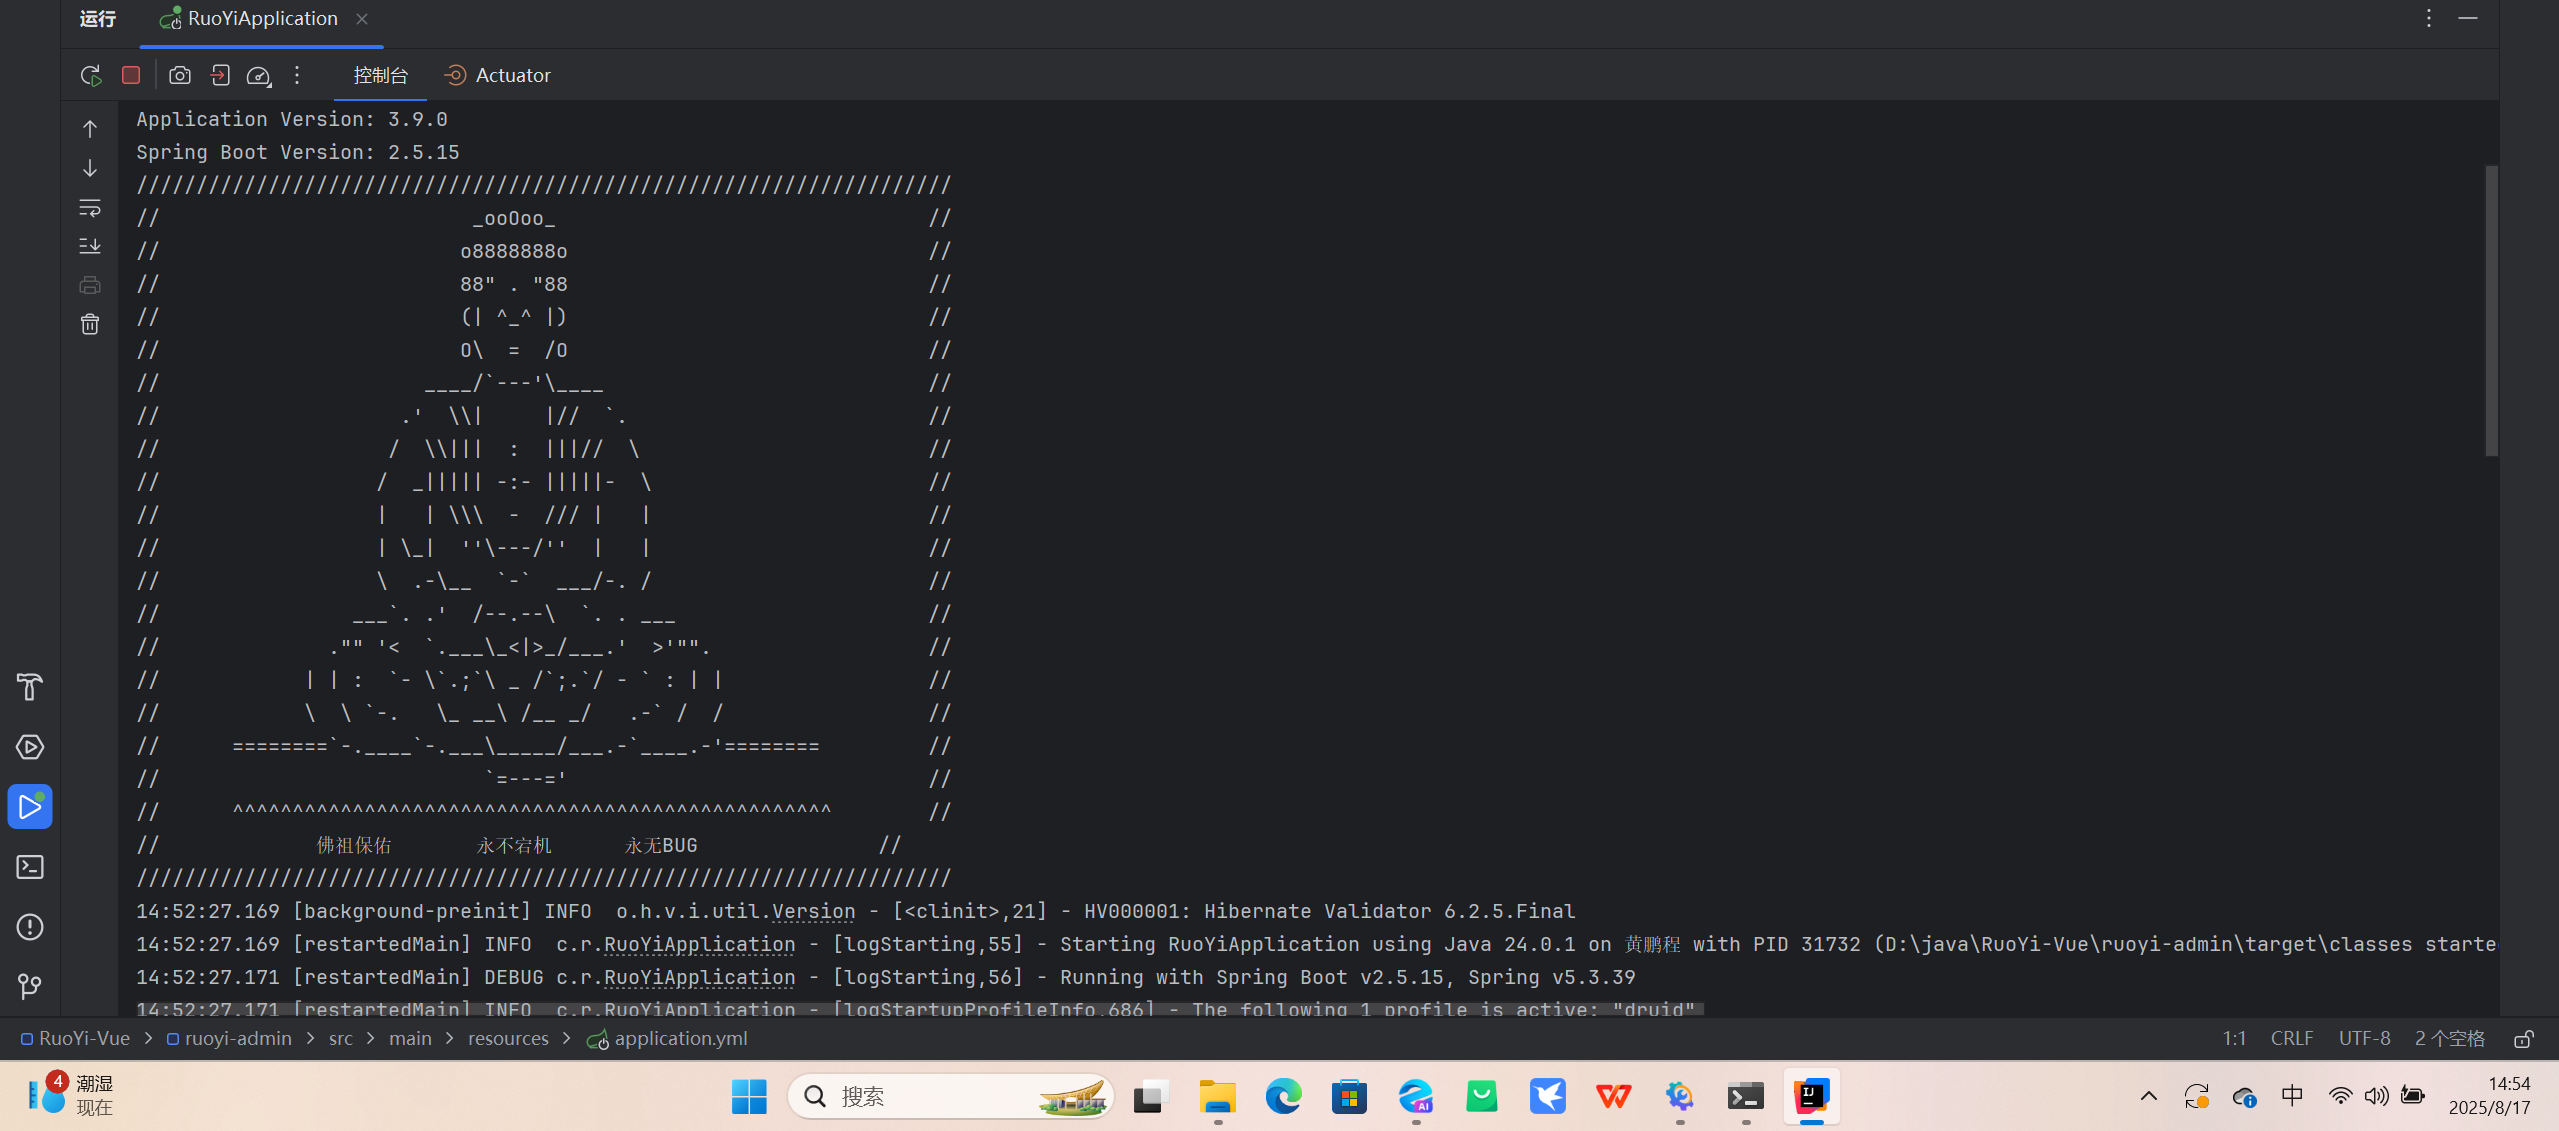
Task: Take a thread dump snapshot
Action: (x=180, y=75)
